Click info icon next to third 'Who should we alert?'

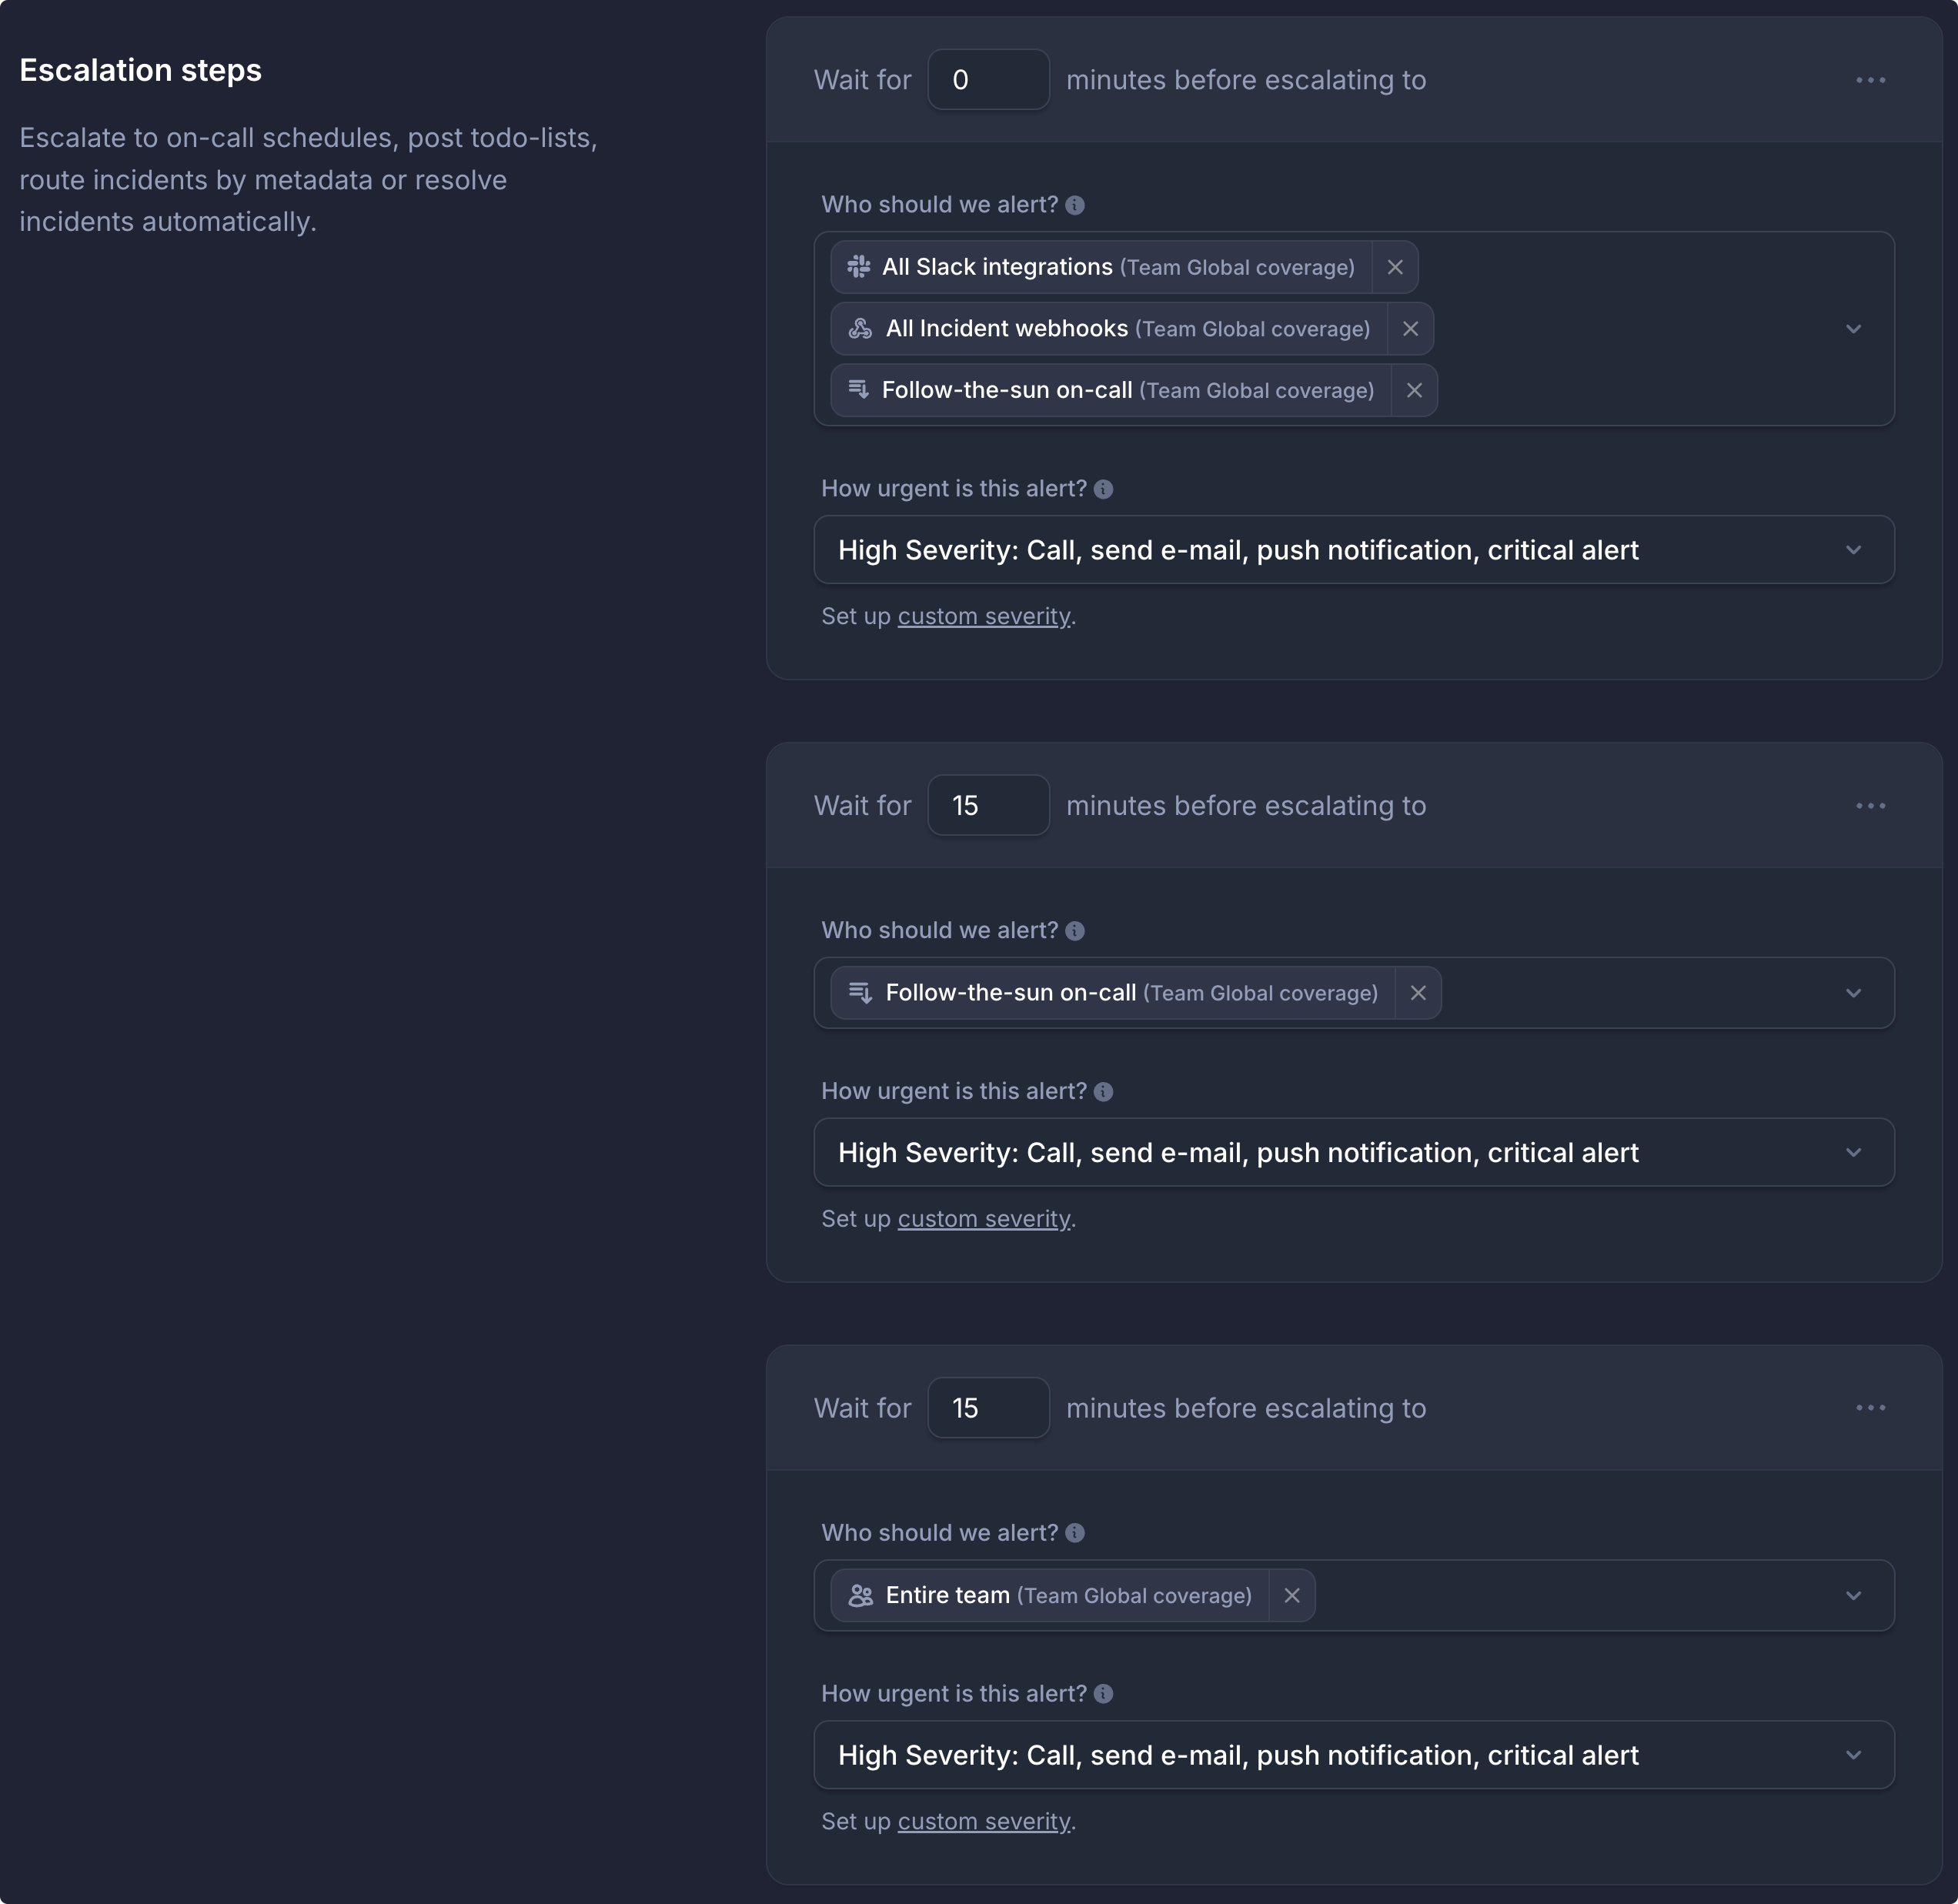(x=1075, y=1533)
